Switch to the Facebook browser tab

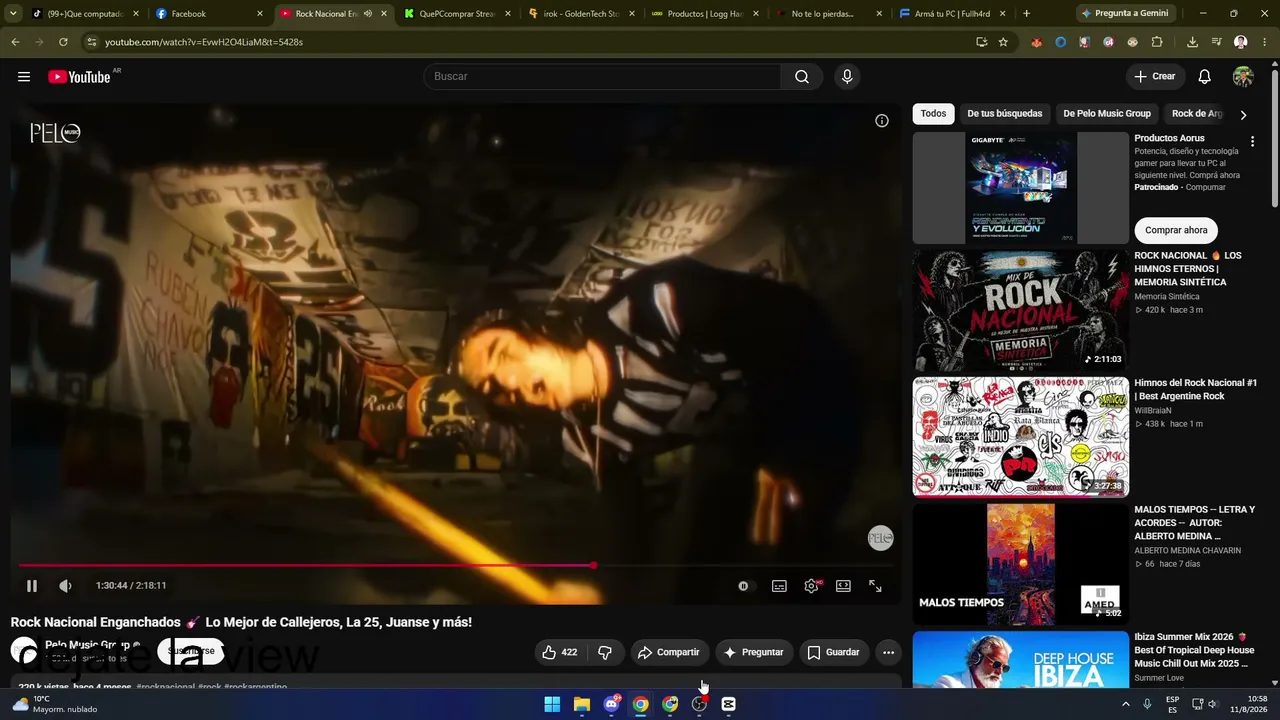pyautogui.click(x=209, y=14)
